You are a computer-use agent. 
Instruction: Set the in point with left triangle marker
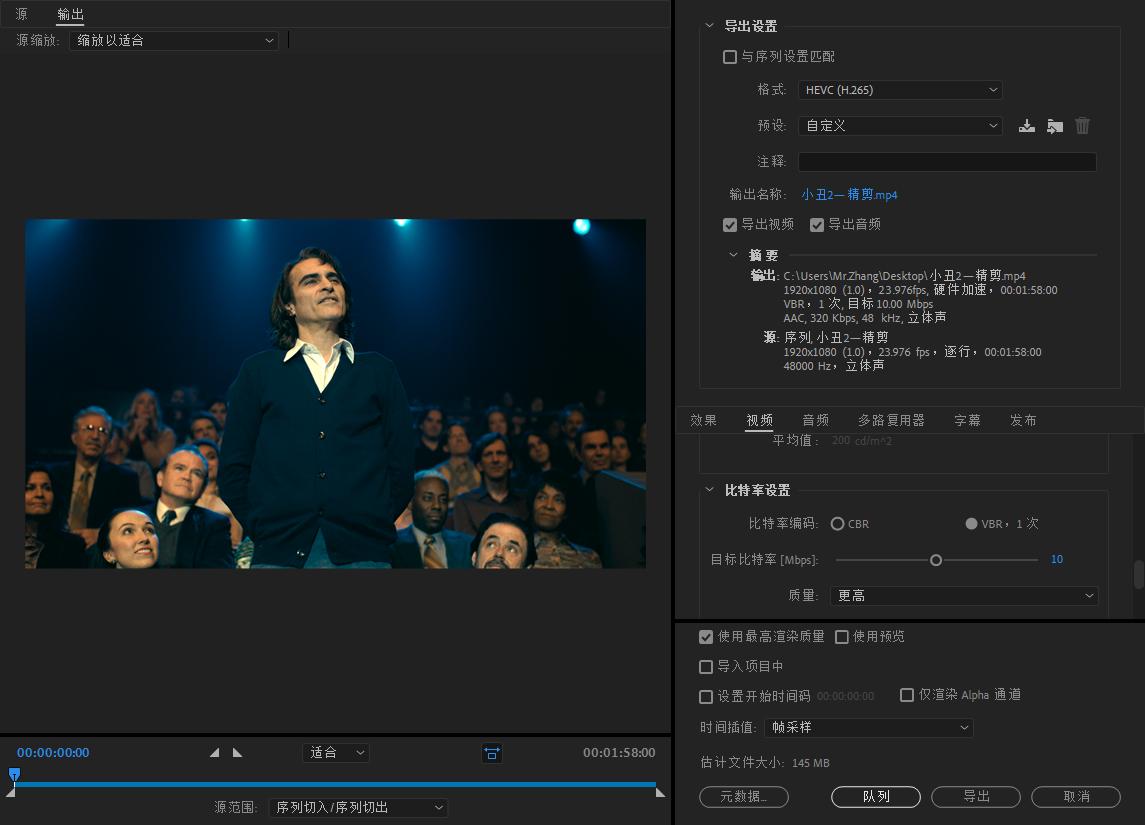[x=213, y=752]
